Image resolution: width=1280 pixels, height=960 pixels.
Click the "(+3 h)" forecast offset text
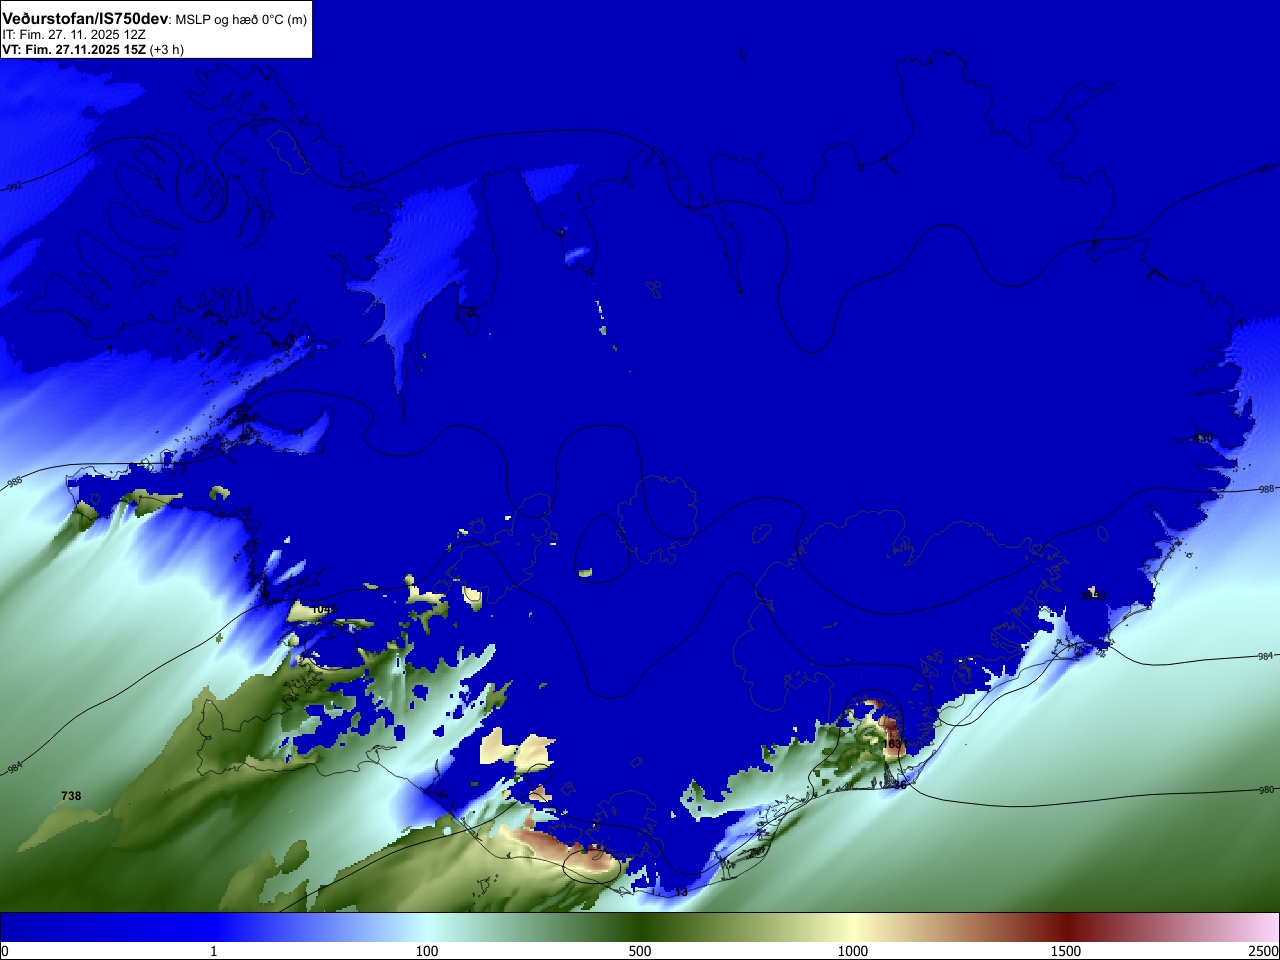(167, 49)
